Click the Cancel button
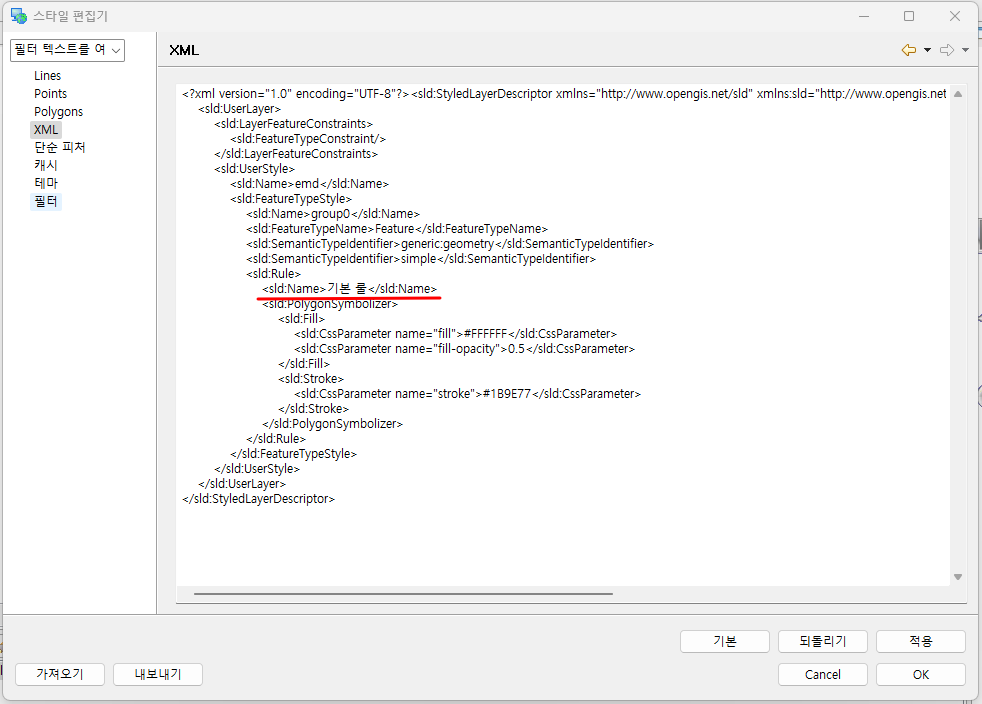Screen dimensions: 982x704 coord(823,675)
